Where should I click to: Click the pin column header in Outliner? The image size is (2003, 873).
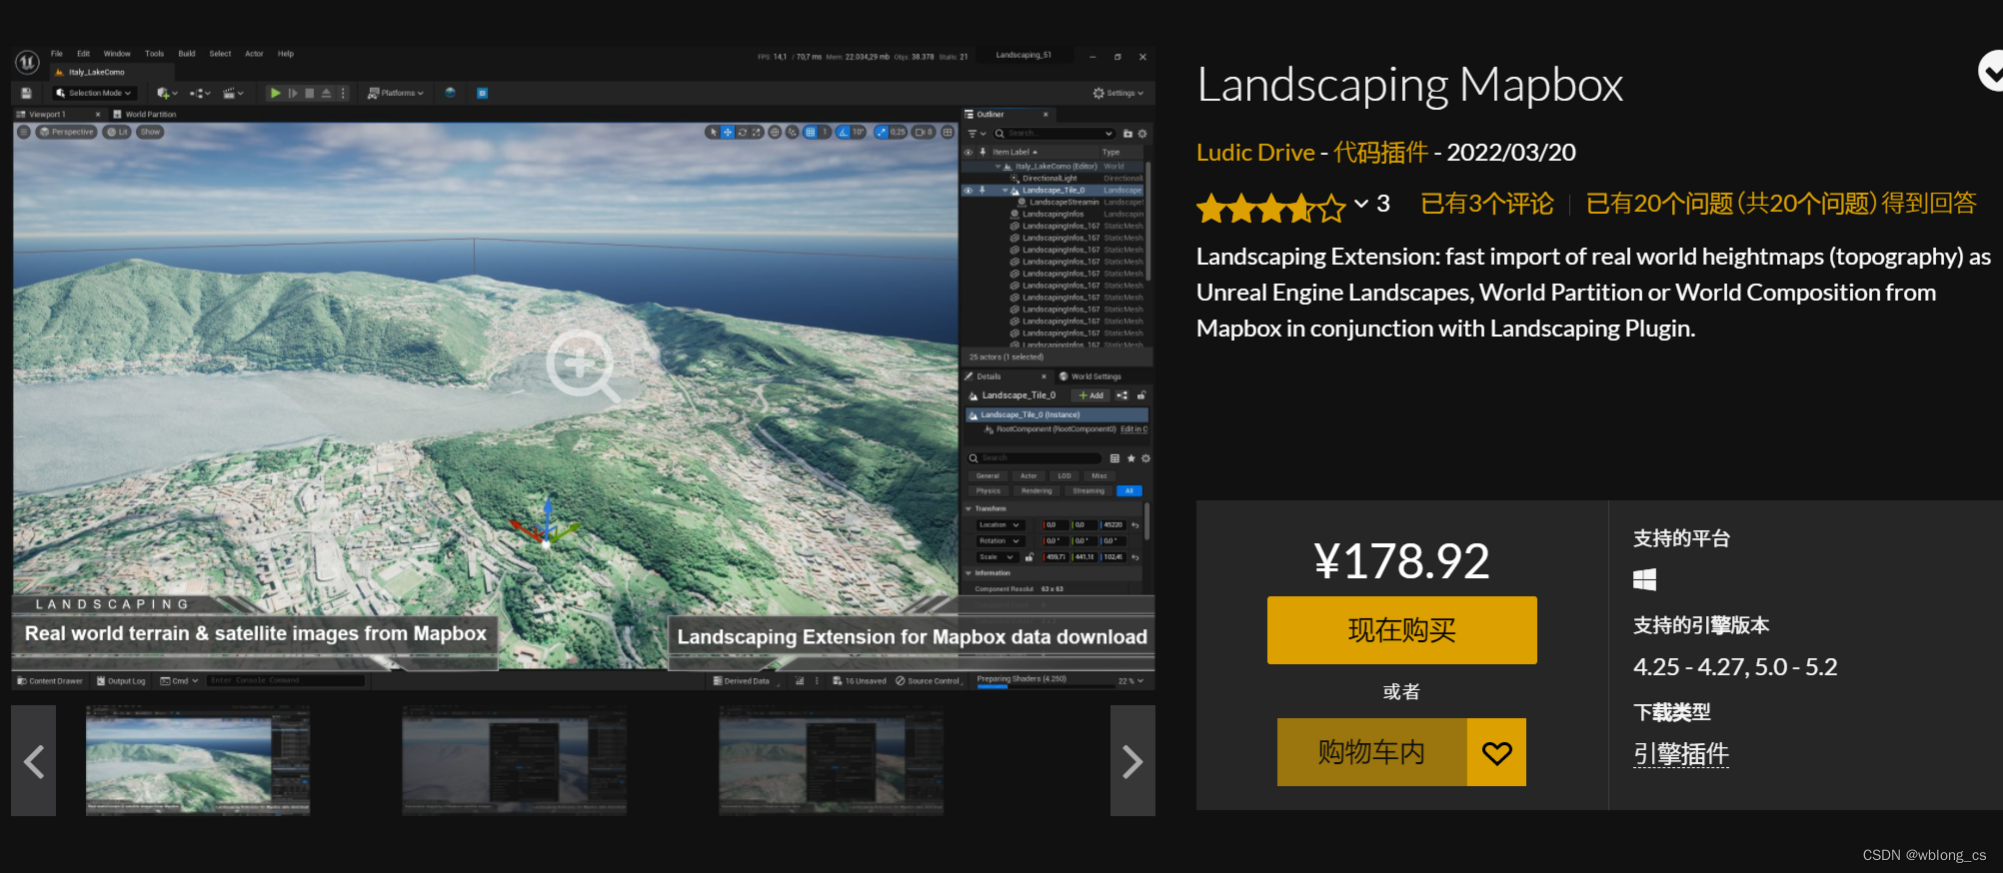(982, 152)
